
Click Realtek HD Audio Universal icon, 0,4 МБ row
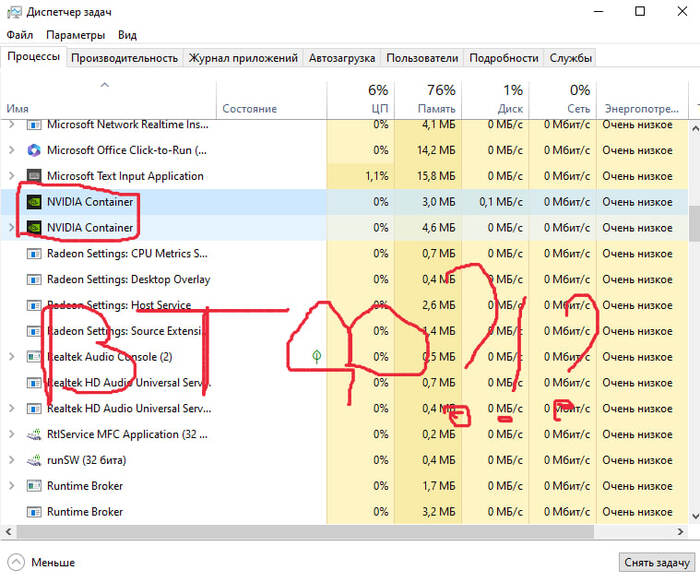[34, 408]
